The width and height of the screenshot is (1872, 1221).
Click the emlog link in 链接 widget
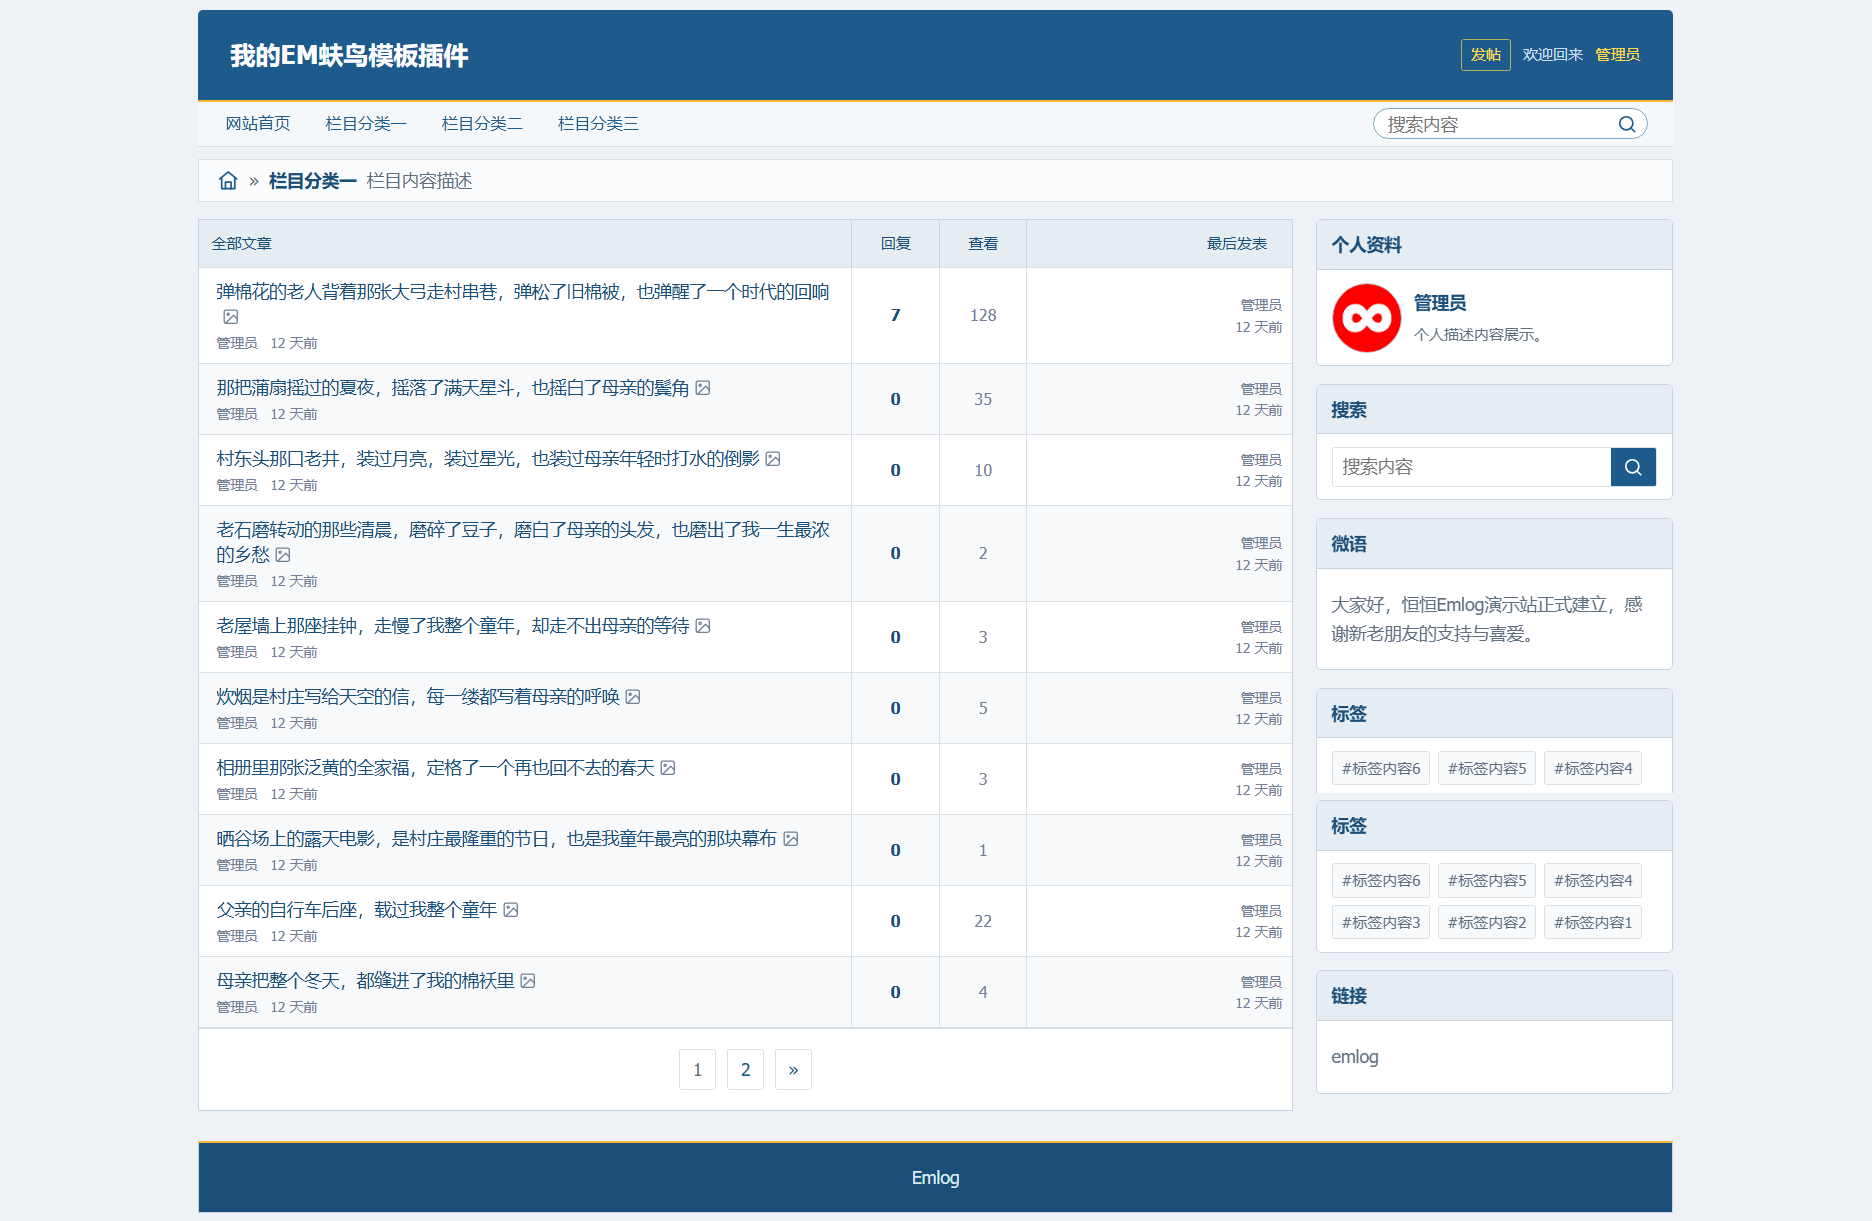pyautogui.click(x=1355, y=1057)
